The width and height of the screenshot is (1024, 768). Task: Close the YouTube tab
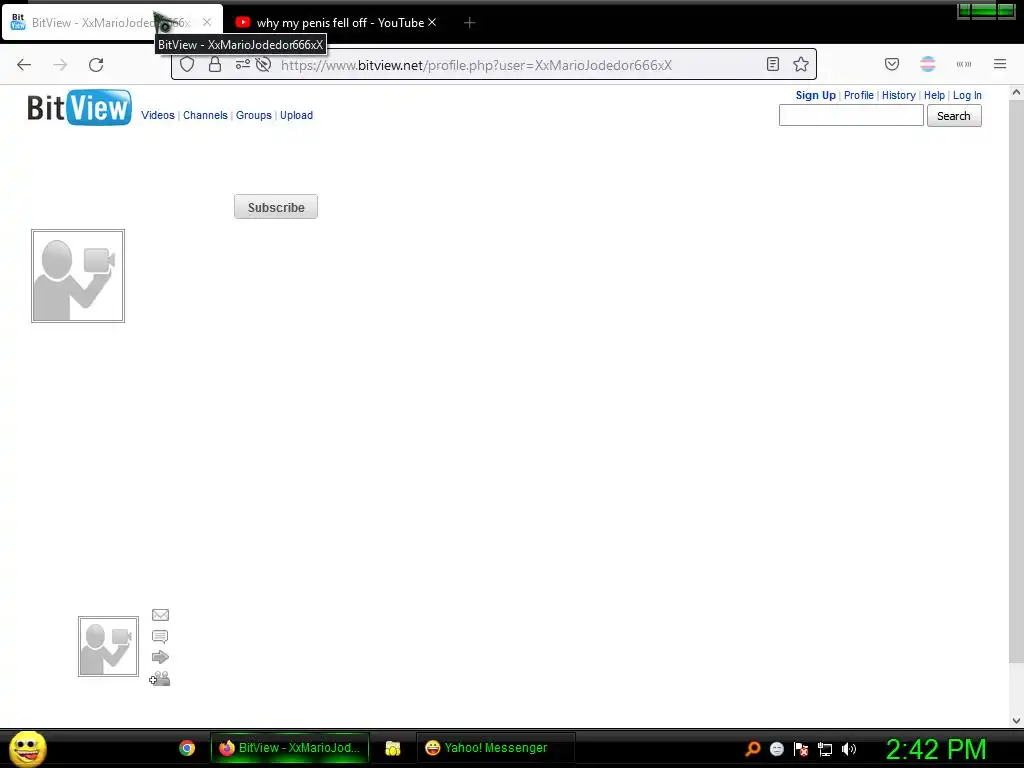tap(432, 22)
